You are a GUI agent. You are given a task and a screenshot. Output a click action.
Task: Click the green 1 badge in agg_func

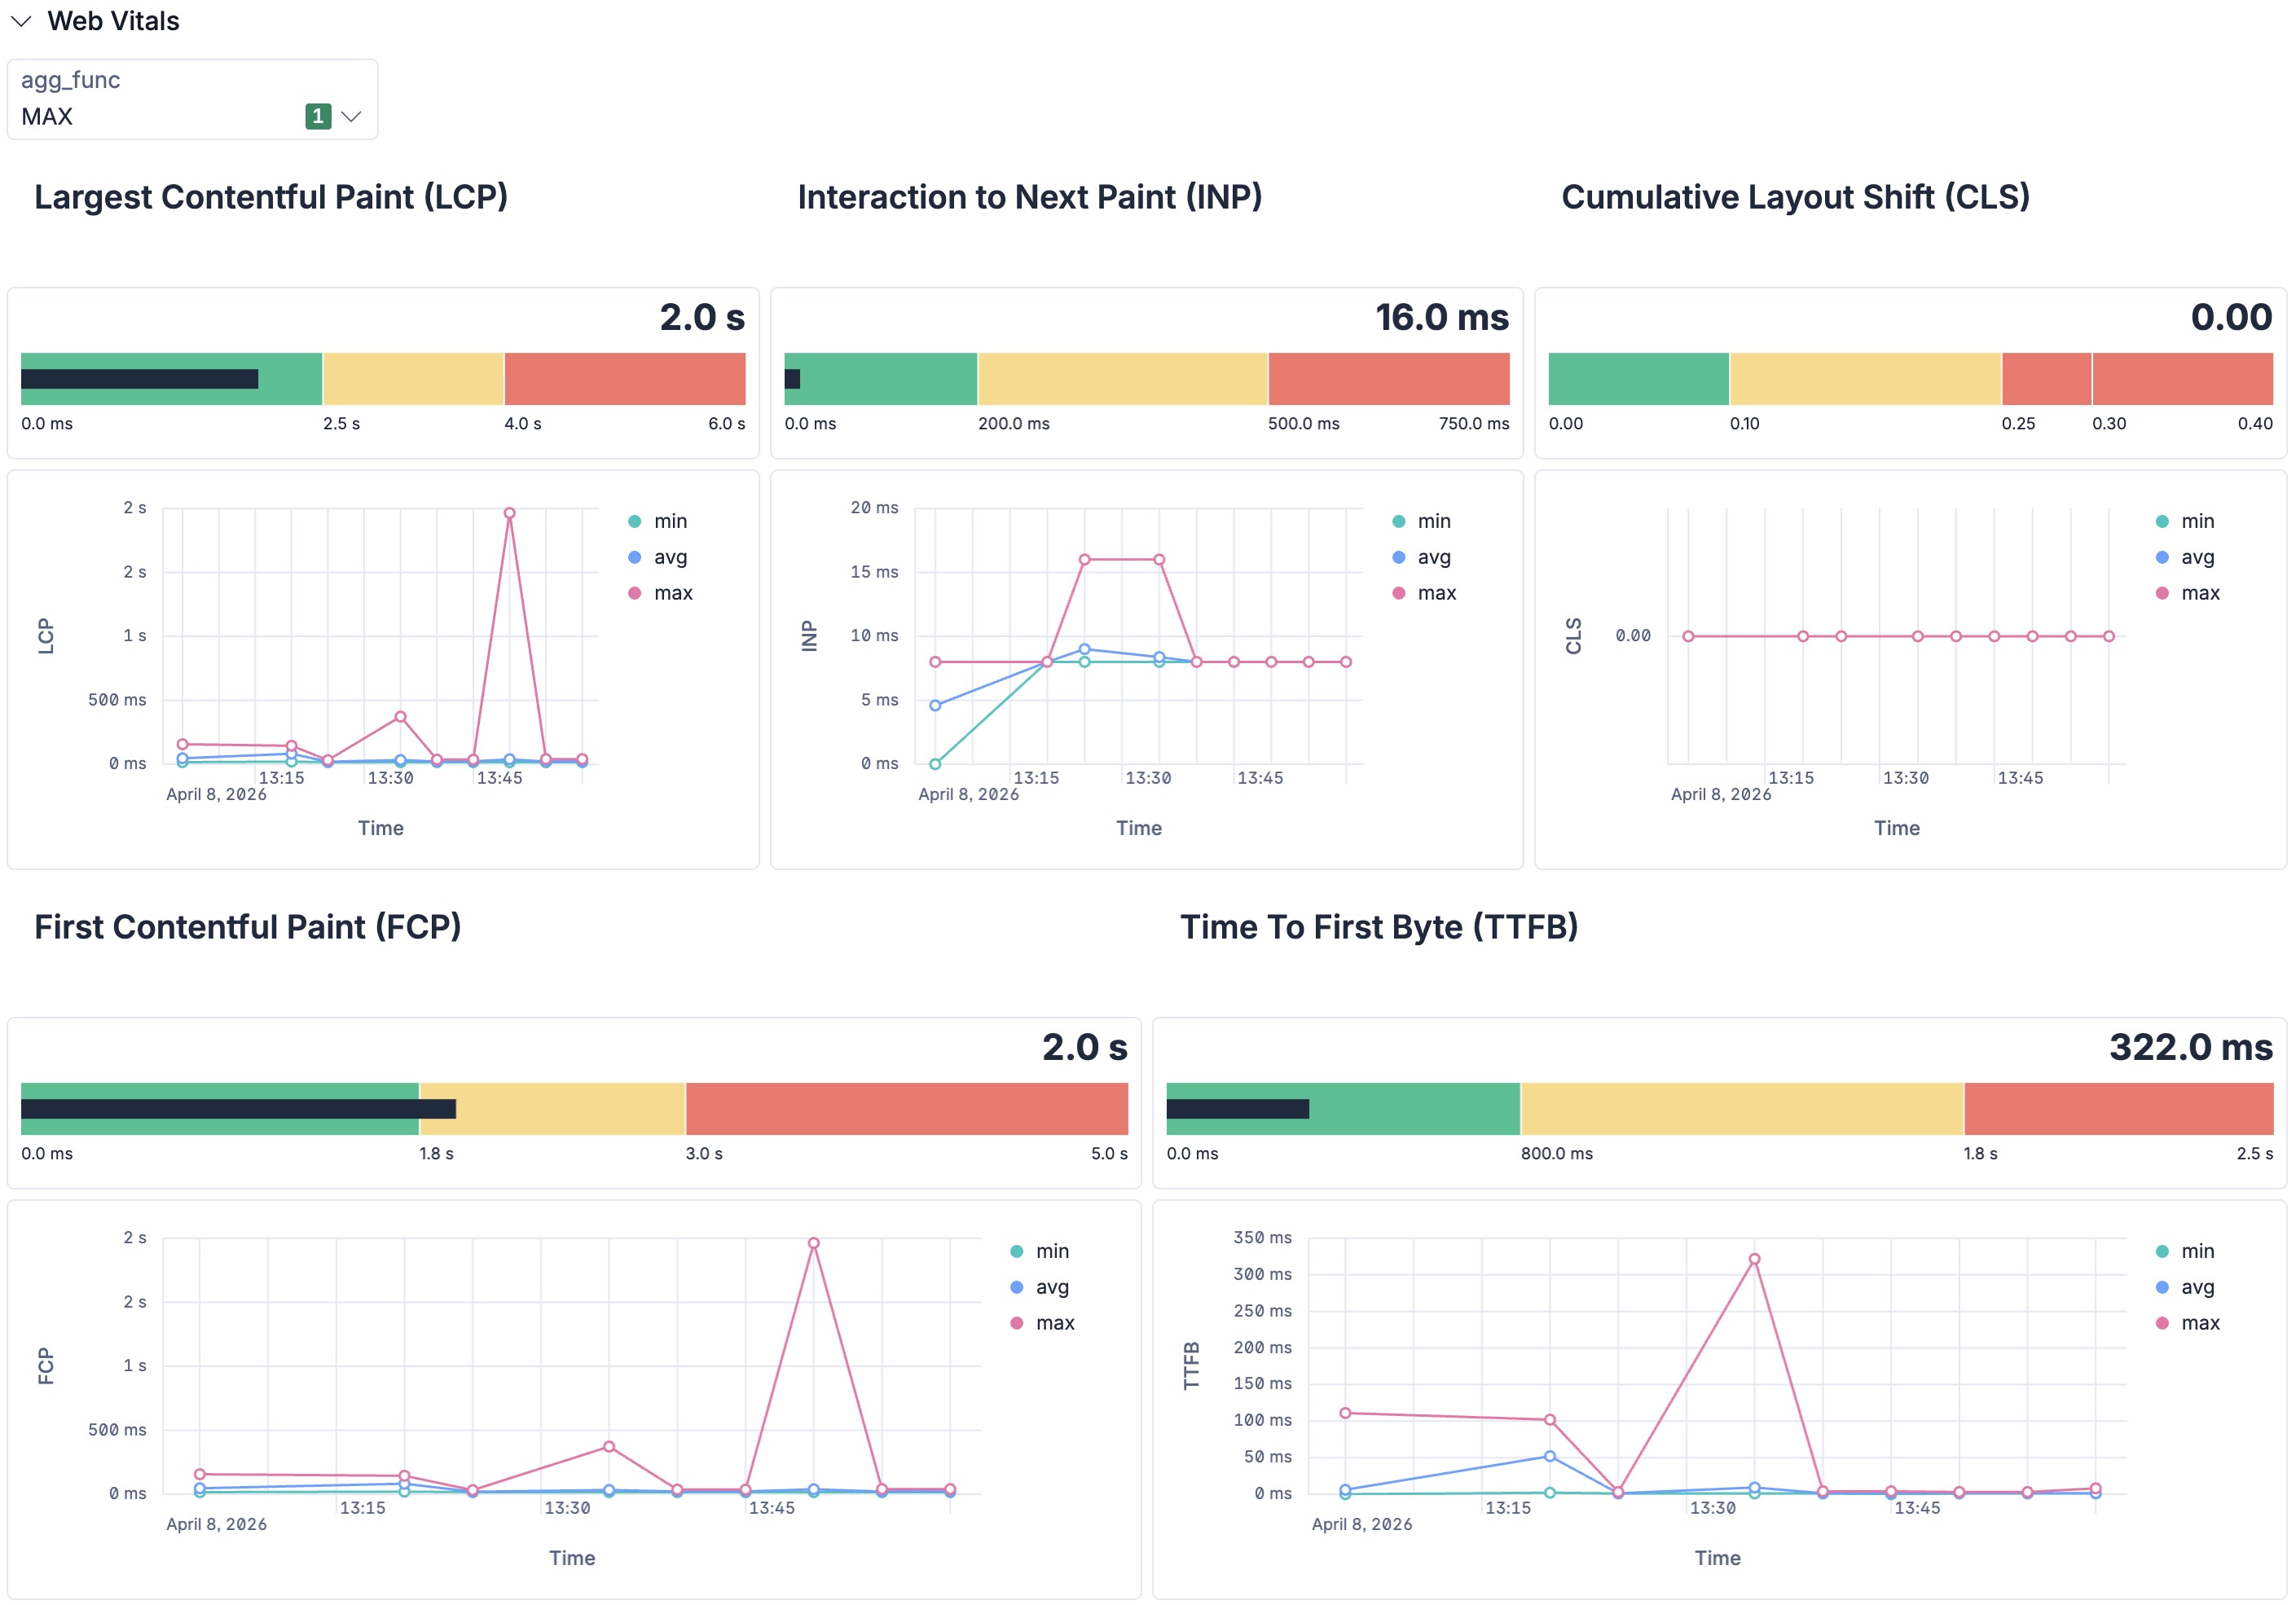tap(318, 116)
